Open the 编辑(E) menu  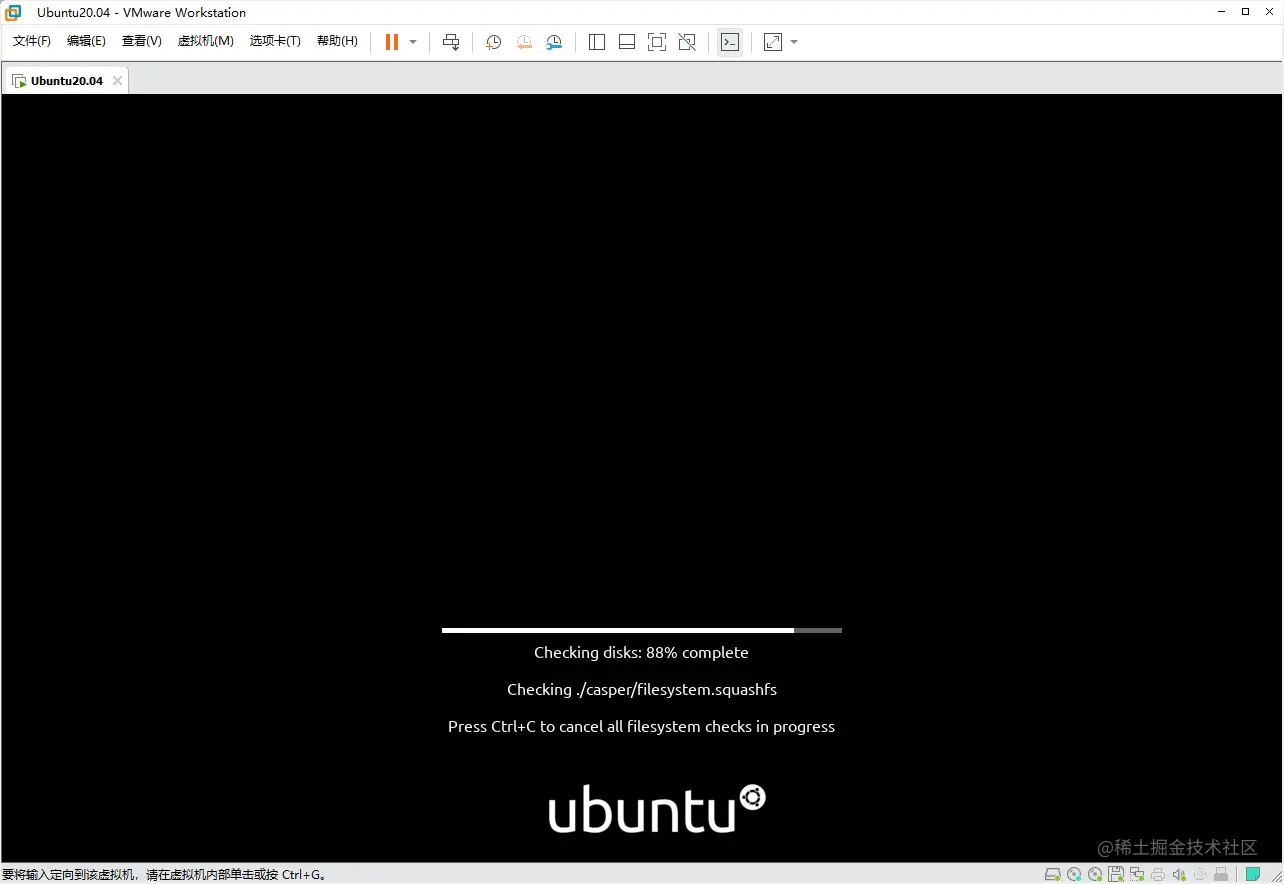(86, 41)
